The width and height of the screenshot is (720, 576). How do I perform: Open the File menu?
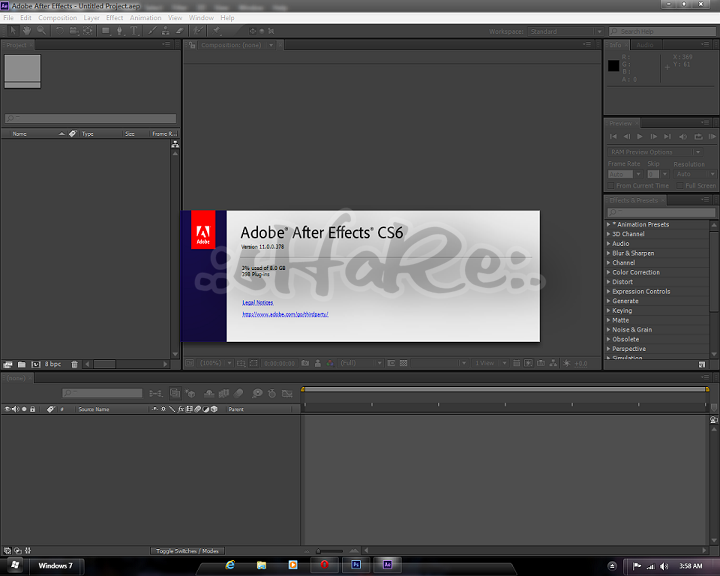pyautogui.click(x=8, y=17)
